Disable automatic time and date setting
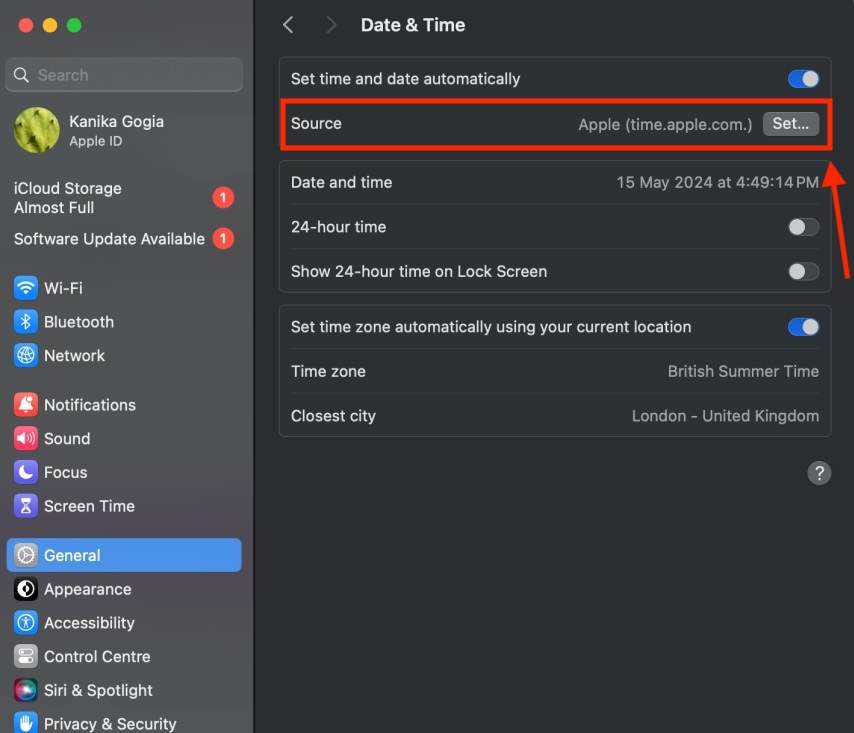The width and height of the screenshot is (854, 733). coord(802,78)
